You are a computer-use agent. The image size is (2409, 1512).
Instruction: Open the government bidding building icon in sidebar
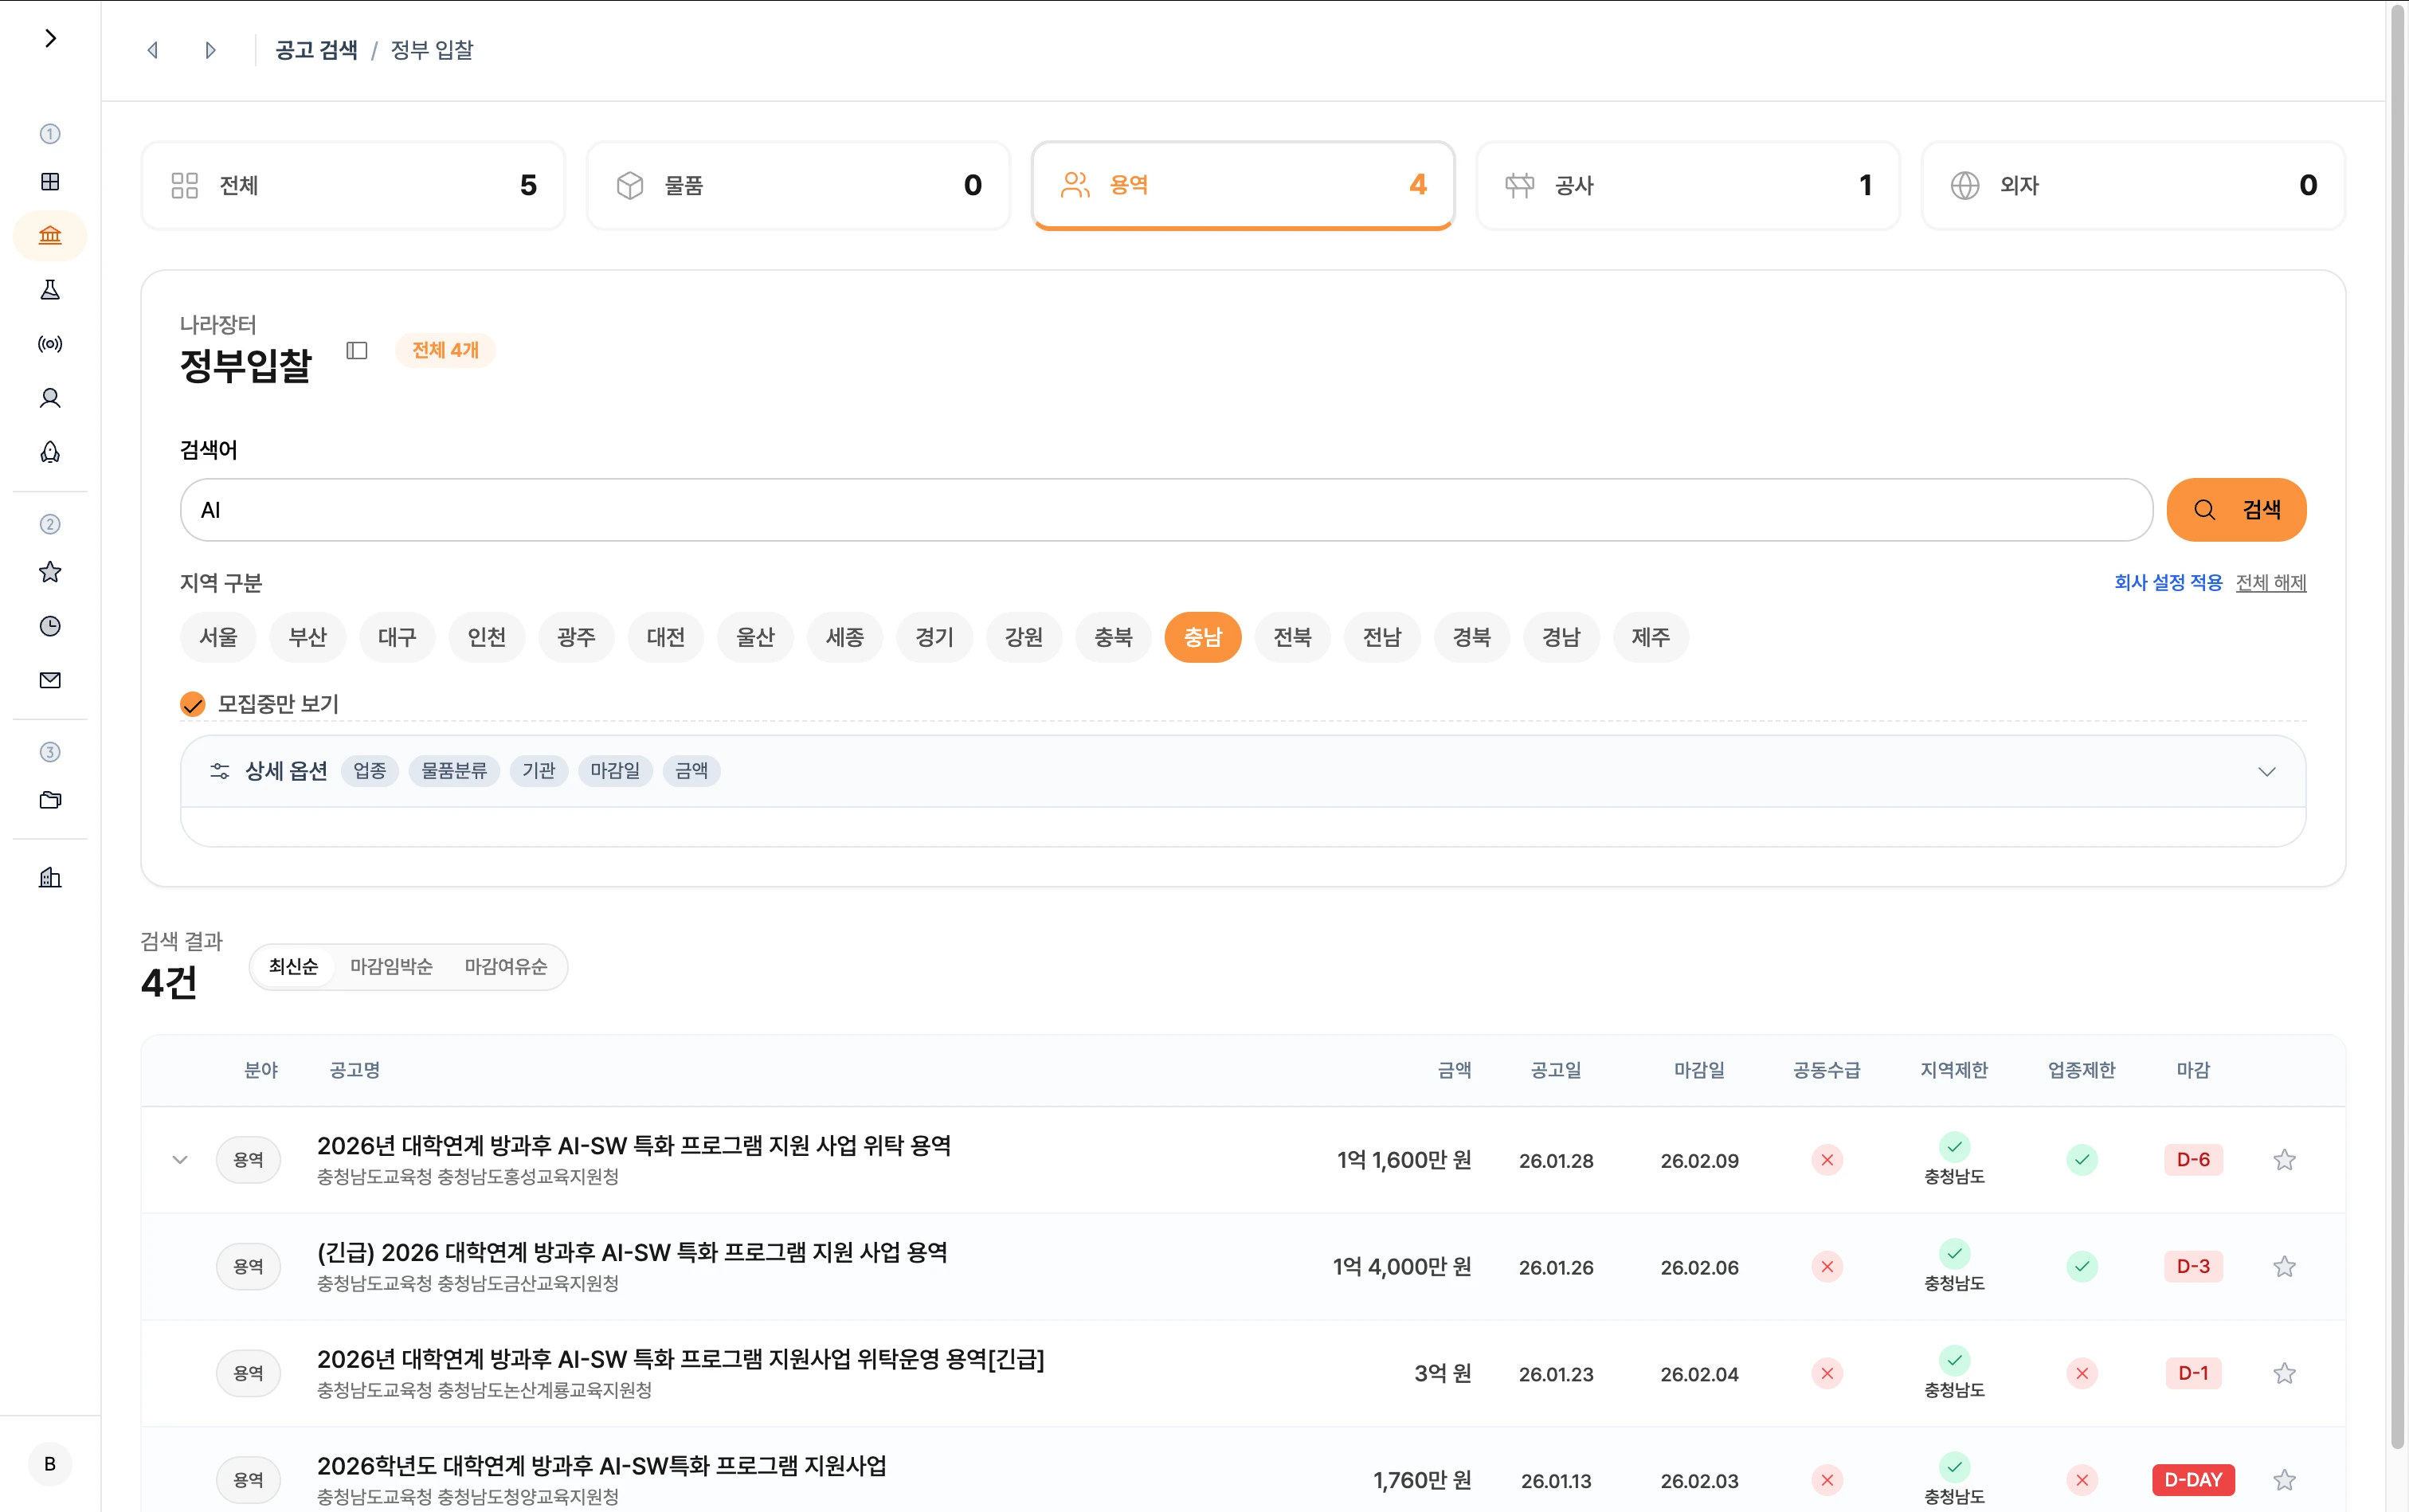tap(50, 236)
